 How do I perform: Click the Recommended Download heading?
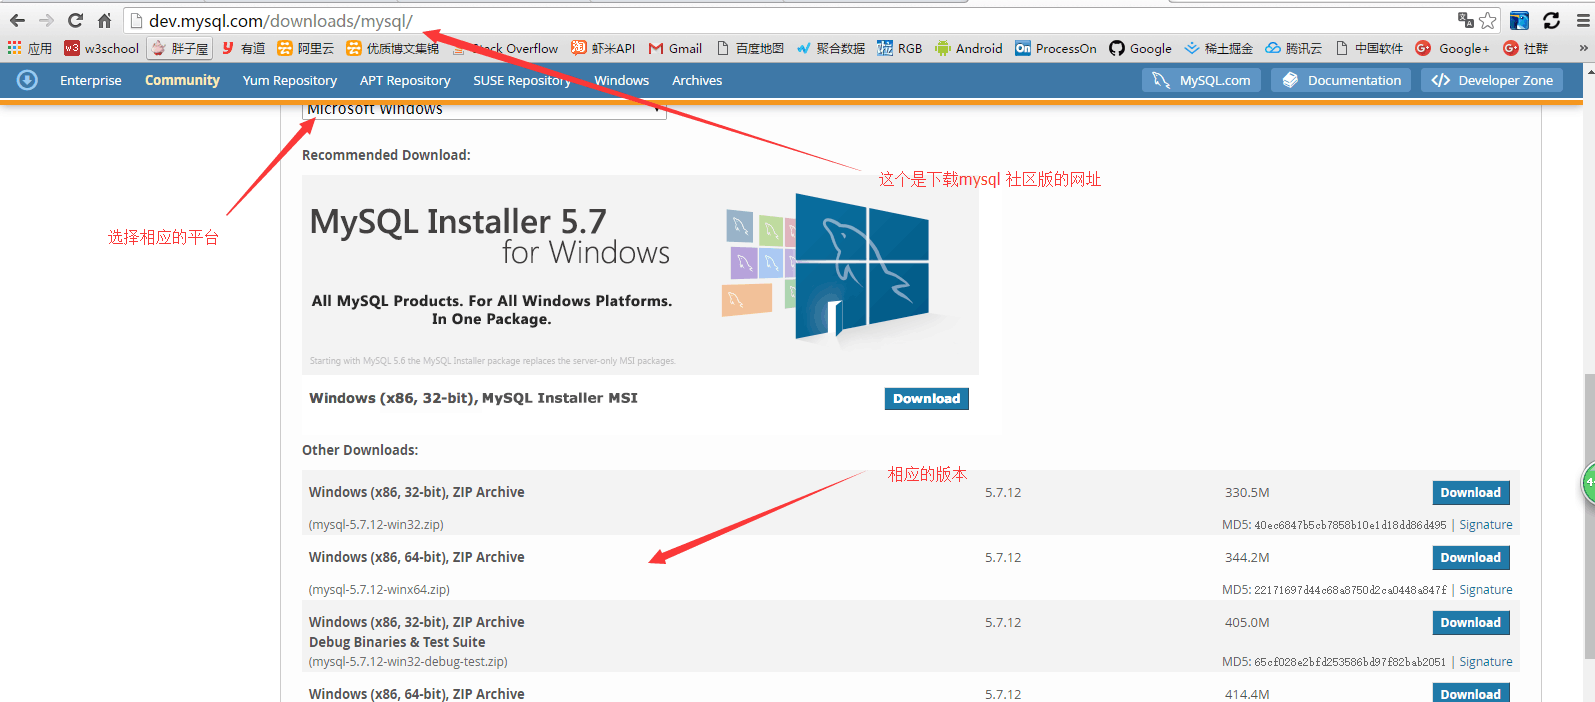coord(386,155)
